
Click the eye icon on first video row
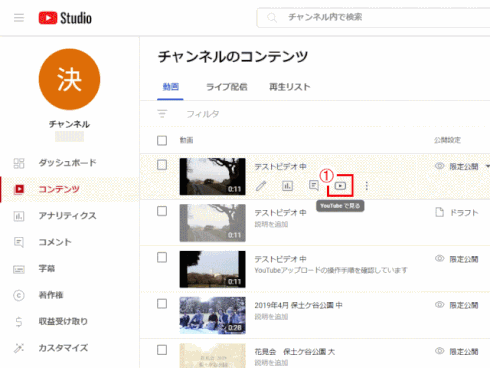click(440, 166)
